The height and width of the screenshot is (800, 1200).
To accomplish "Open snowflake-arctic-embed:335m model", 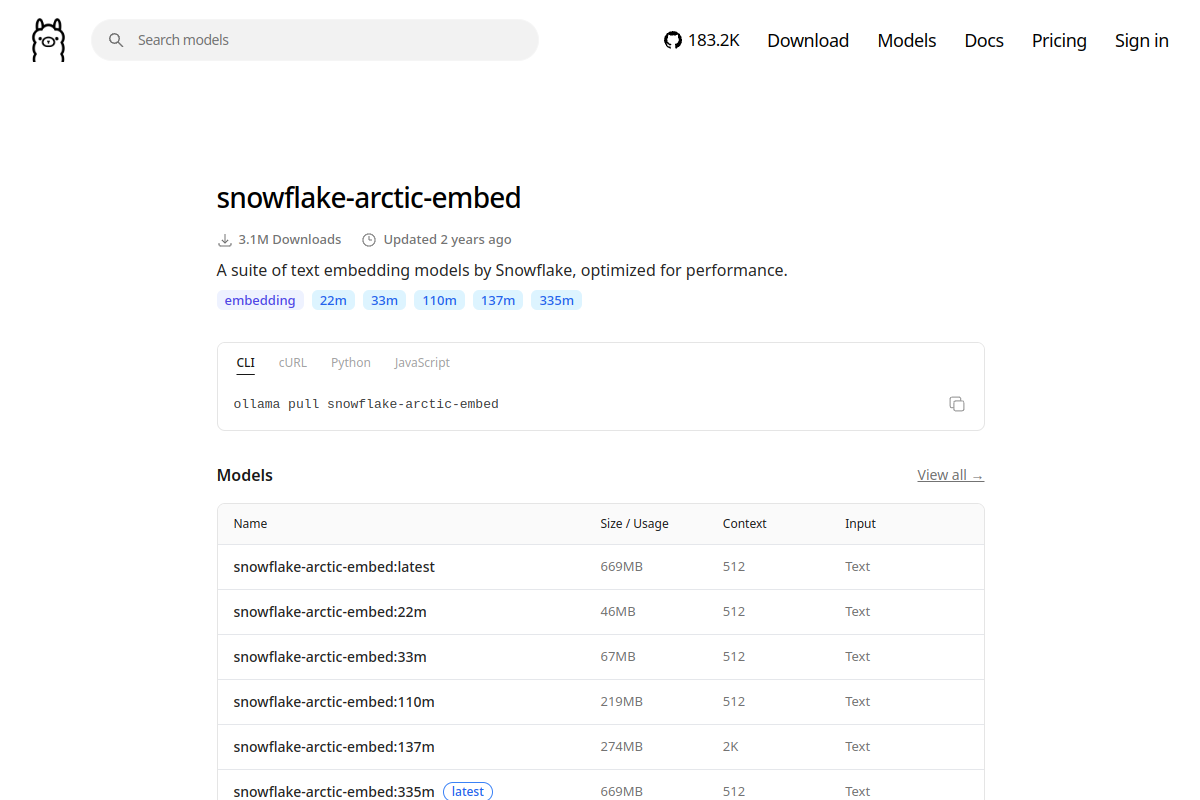I will click(334, 791).
